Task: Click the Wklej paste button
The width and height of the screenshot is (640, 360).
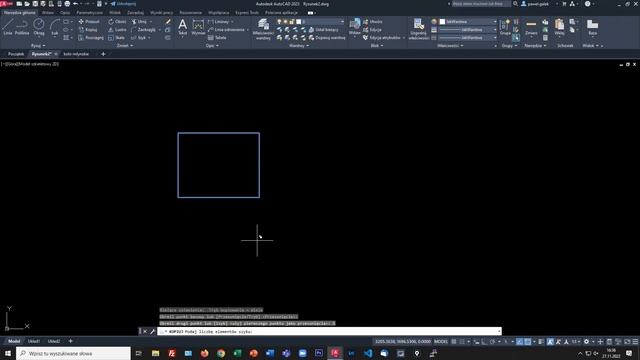Action: click(x=559, y=27)
